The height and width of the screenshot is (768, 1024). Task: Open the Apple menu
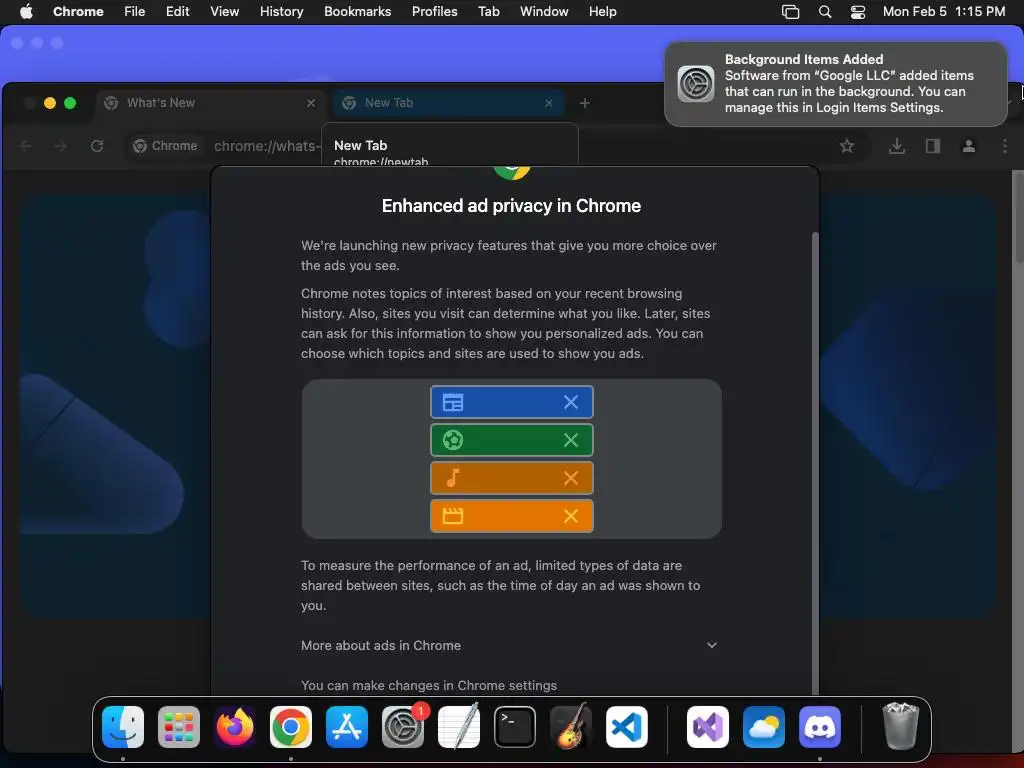pyautogui.click(x=26, y=12)
